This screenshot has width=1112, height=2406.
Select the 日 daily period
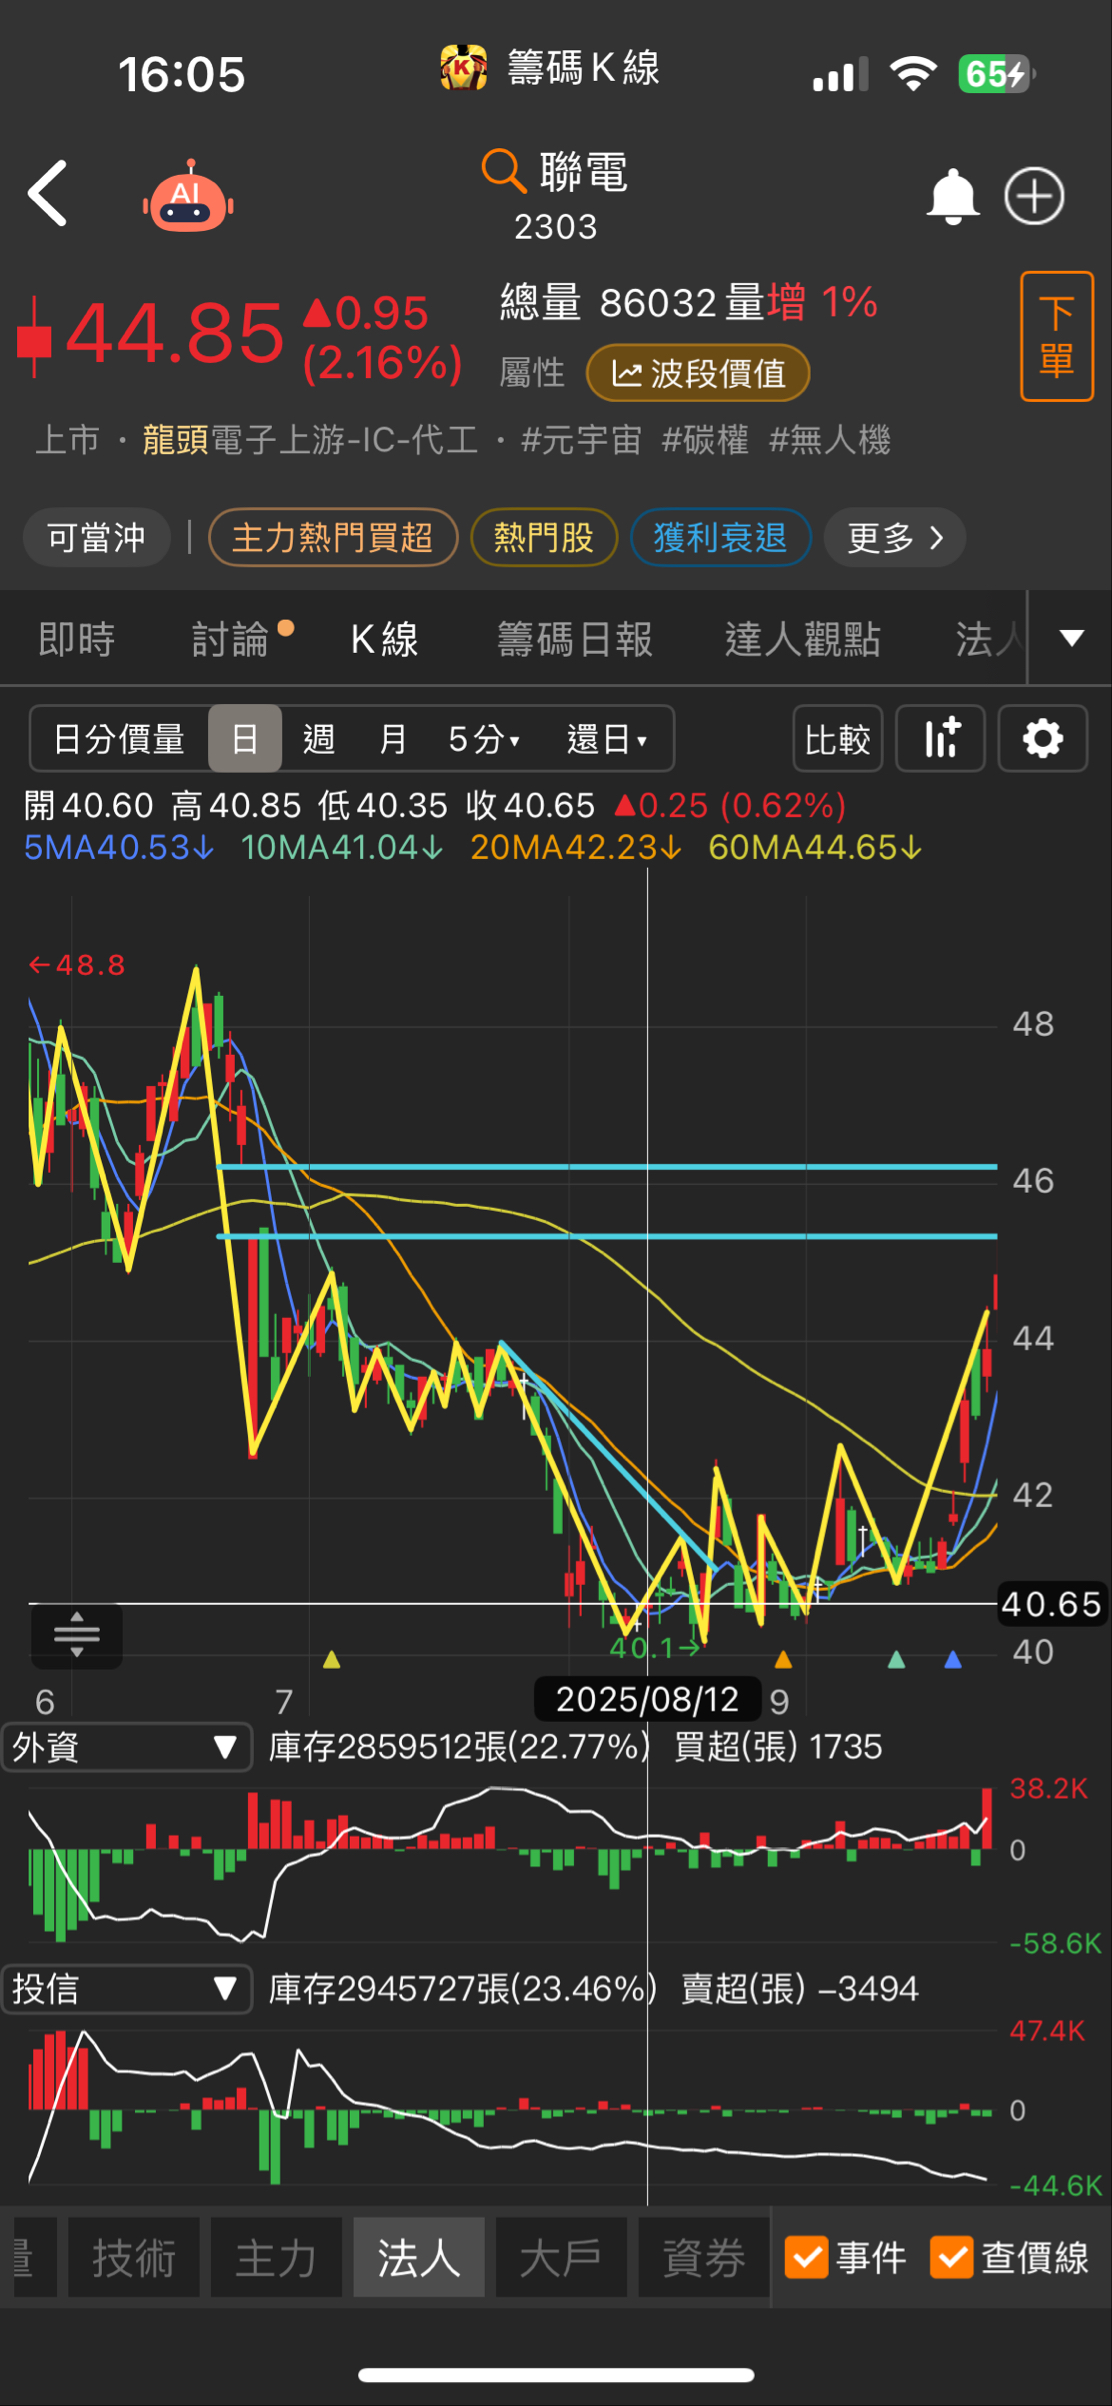245,739
